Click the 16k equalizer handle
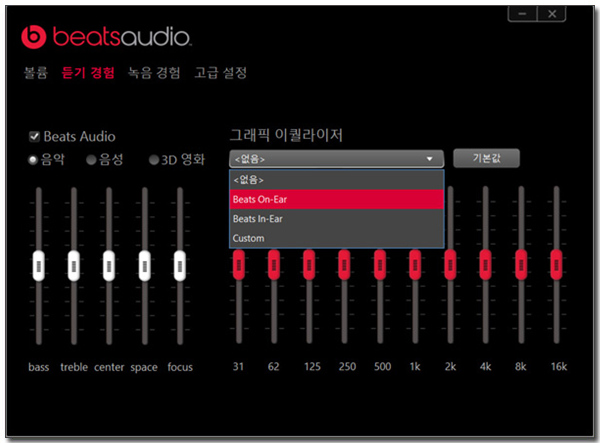This screenshot has width=600, height=443. 556,264
